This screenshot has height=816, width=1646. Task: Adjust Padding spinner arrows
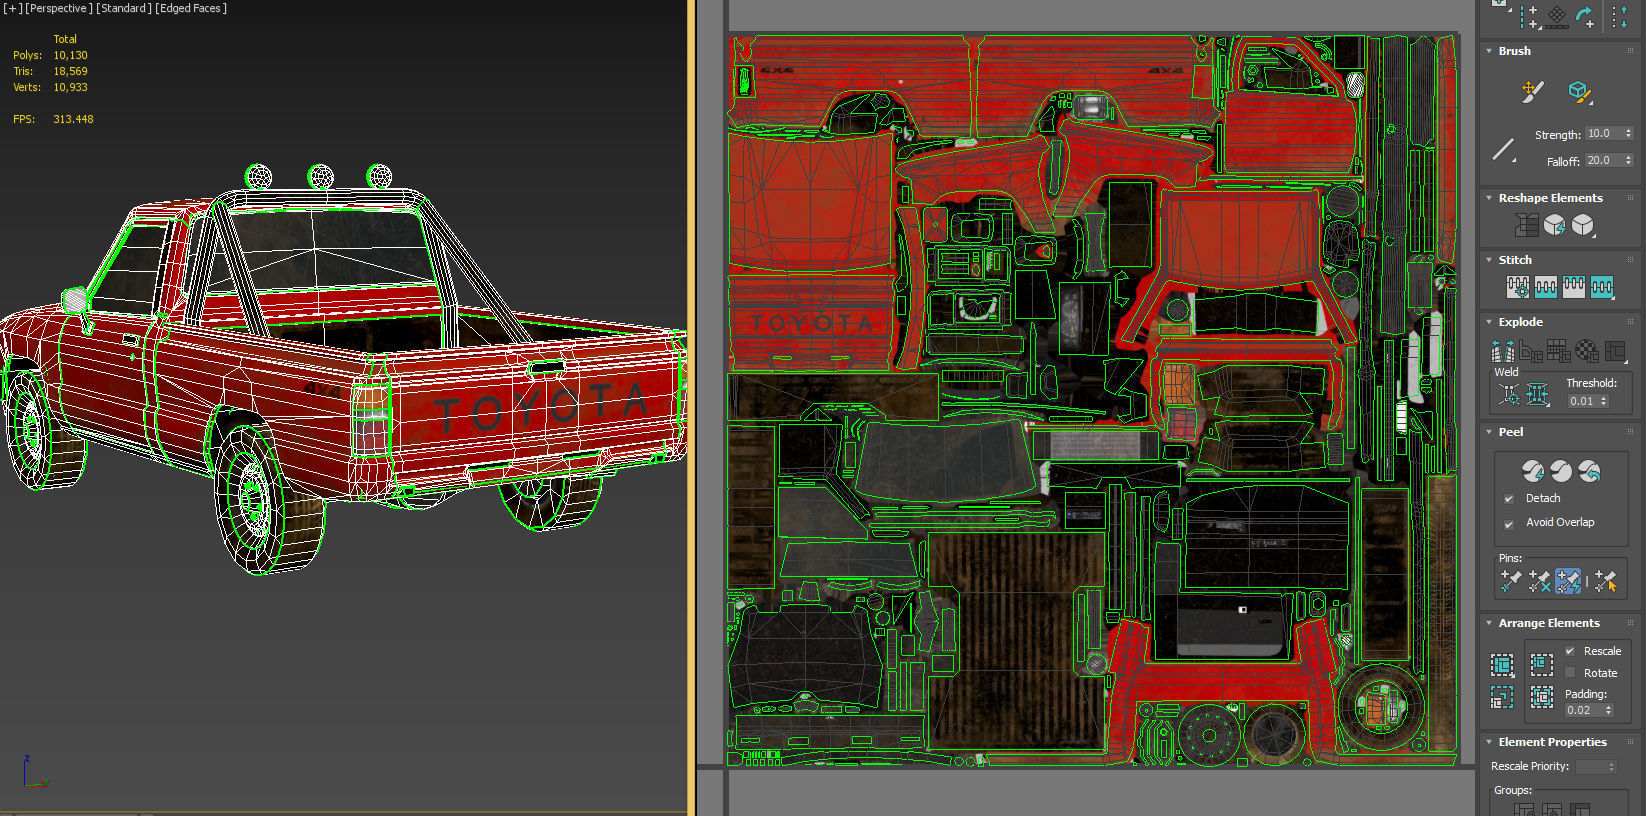[x=1608, y=710]
